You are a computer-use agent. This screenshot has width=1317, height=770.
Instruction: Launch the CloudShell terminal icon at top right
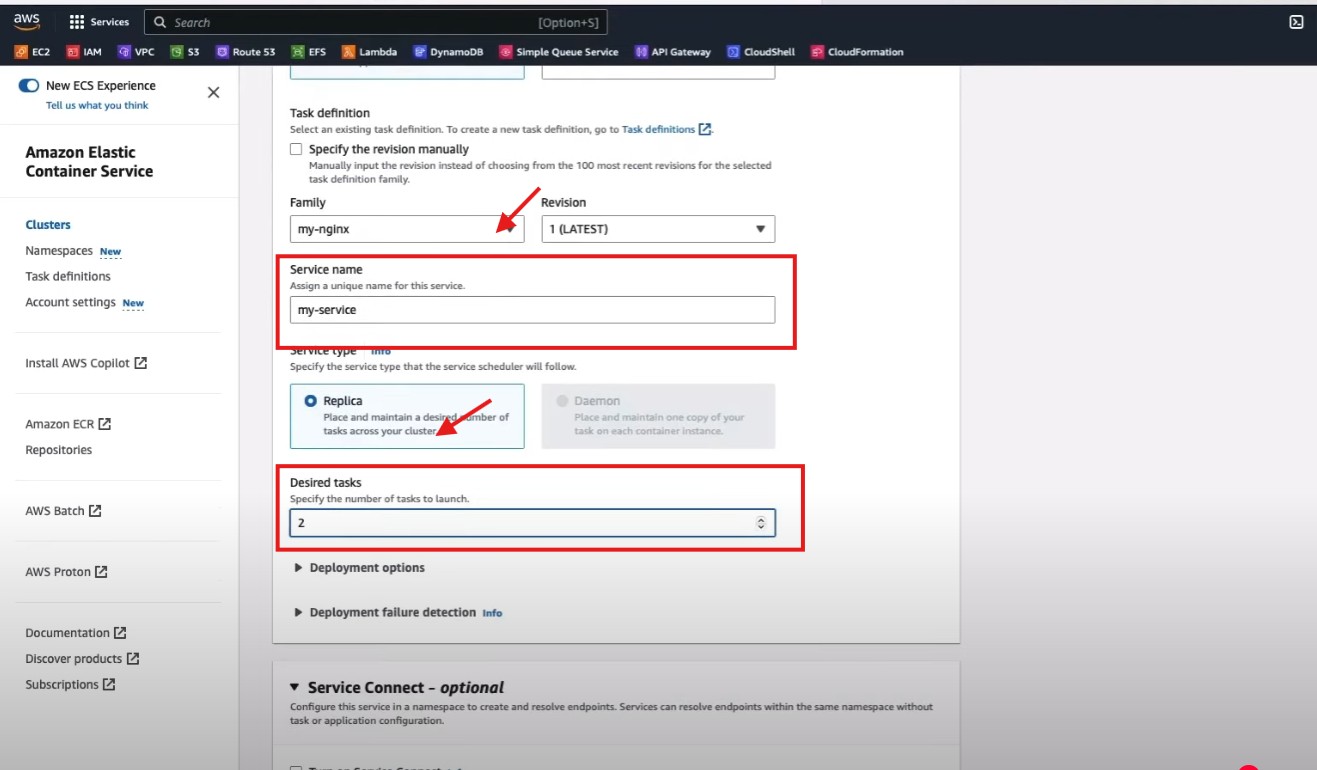click(x=1296, y=22)
